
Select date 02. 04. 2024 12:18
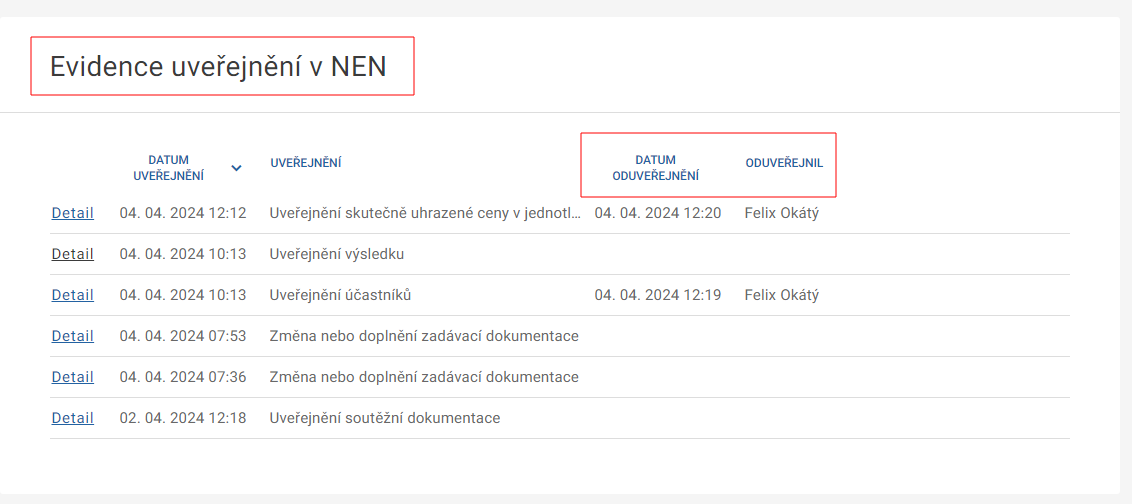click(x=183, y=418)
